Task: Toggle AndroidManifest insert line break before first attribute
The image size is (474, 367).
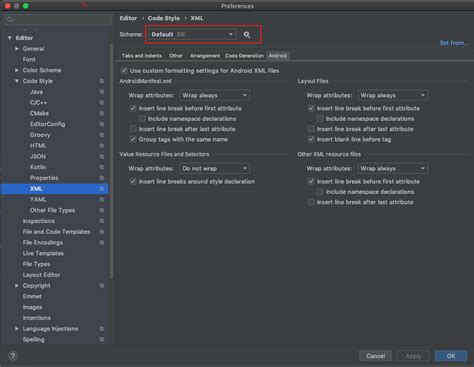Action: tap(133, 108)
